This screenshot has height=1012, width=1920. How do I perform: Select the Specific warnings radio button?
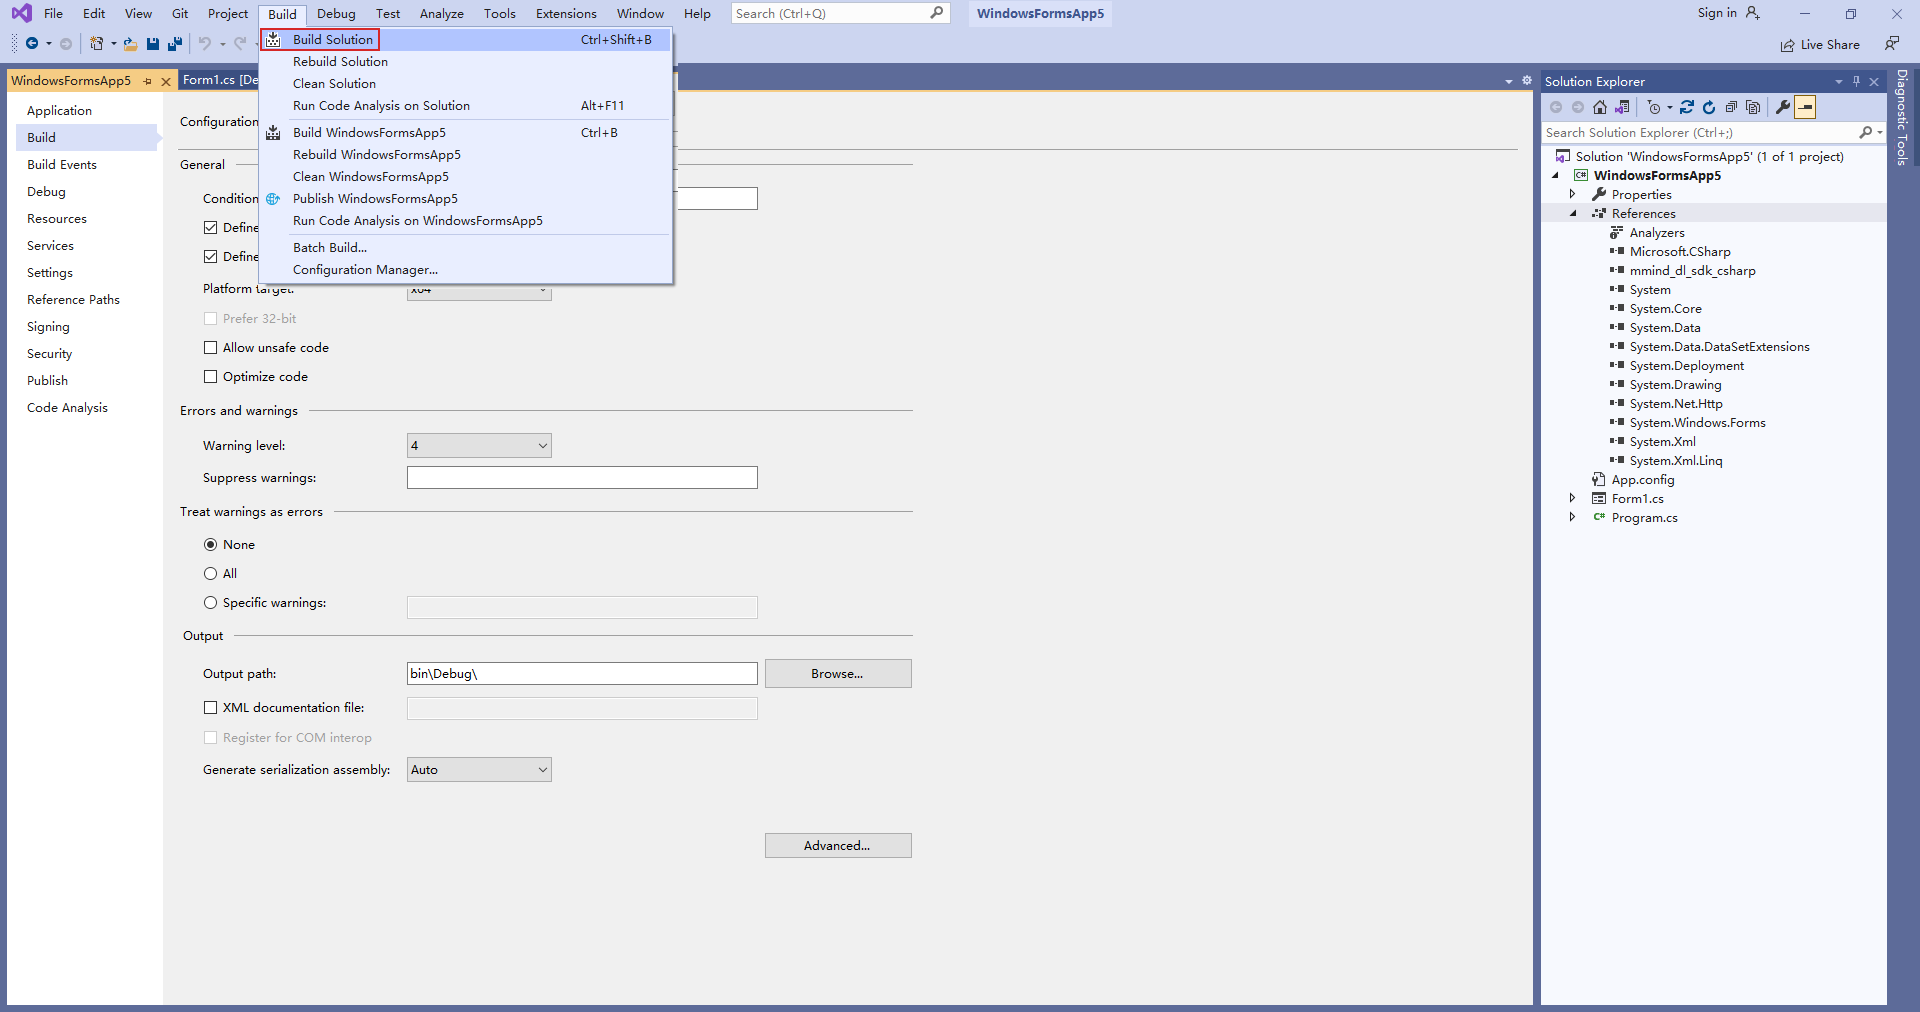[210, 603]
